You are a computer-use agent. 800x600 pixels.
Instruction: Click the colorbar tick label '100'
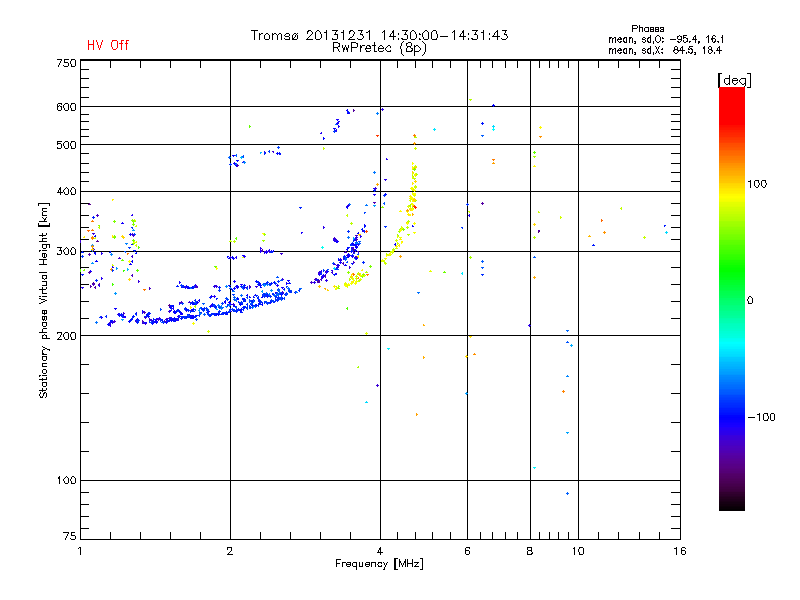click(x=757, y=184)
